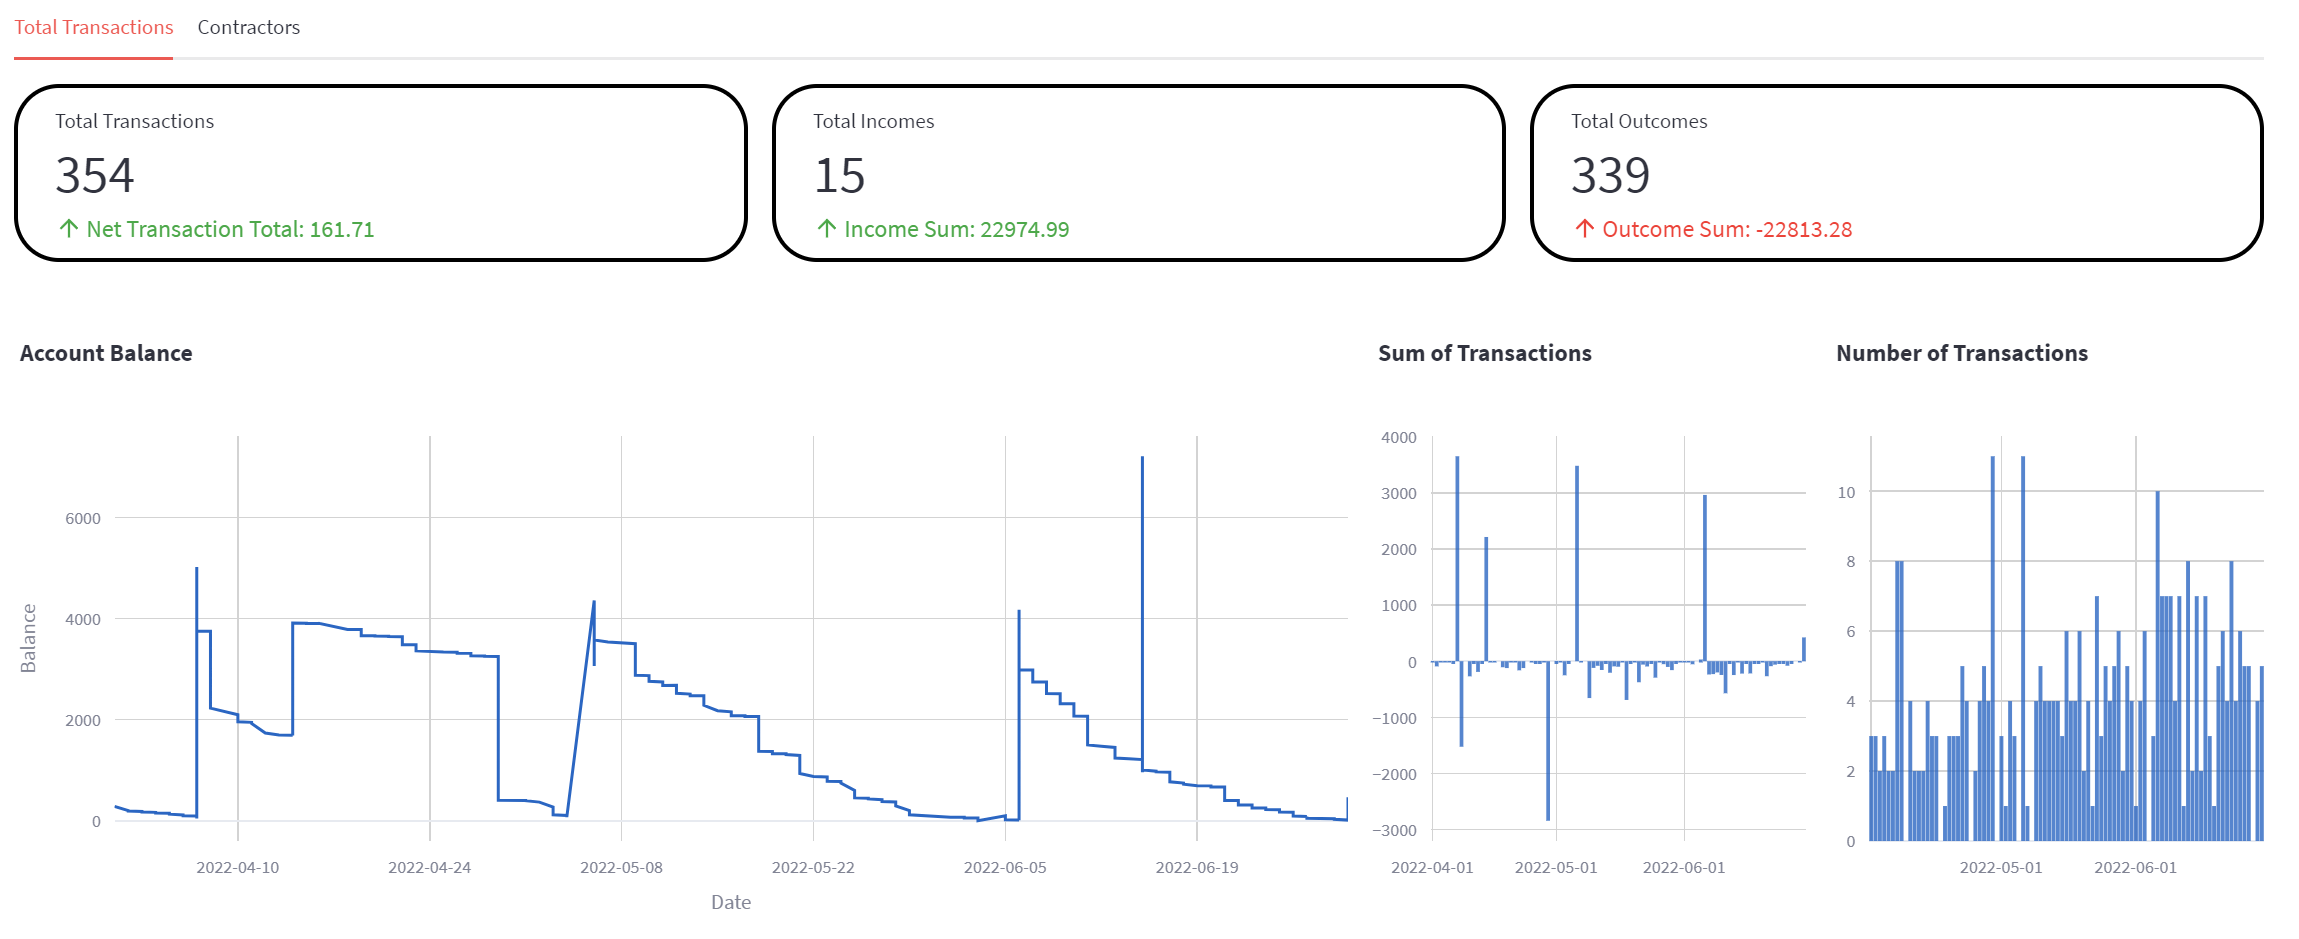
Task: Click the Account Balance chart title
Action: pos(106,353)
